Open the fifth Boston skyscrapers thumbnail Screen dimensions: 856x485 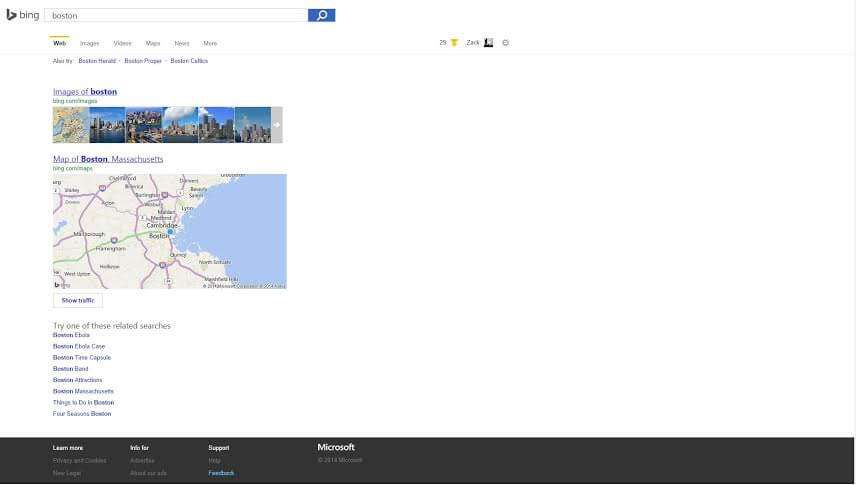(216, 125)
